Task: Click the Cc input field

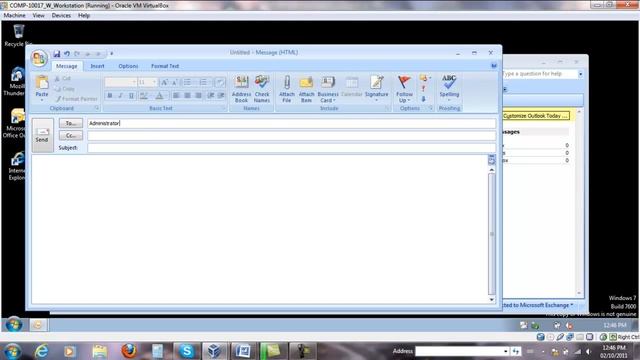Action: coord(291,135)
